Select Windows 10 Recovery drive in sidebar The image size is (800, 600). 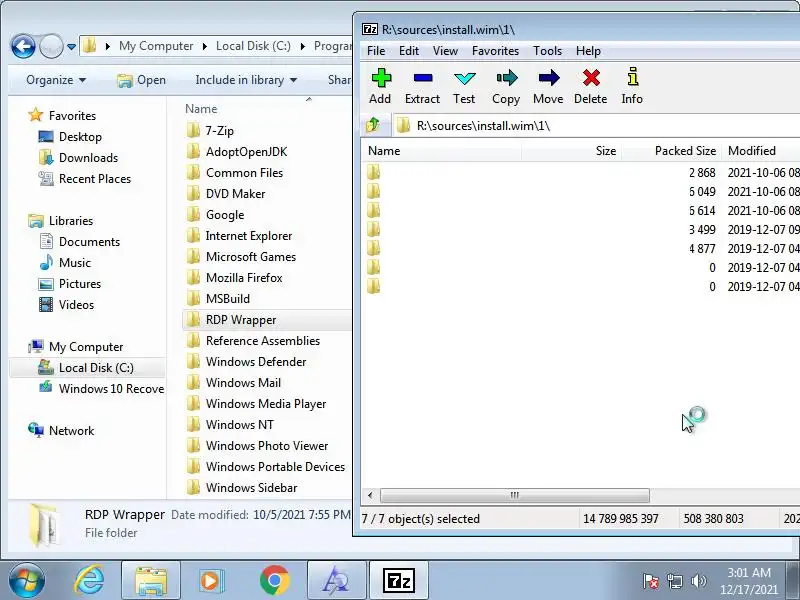click(101, 388)
